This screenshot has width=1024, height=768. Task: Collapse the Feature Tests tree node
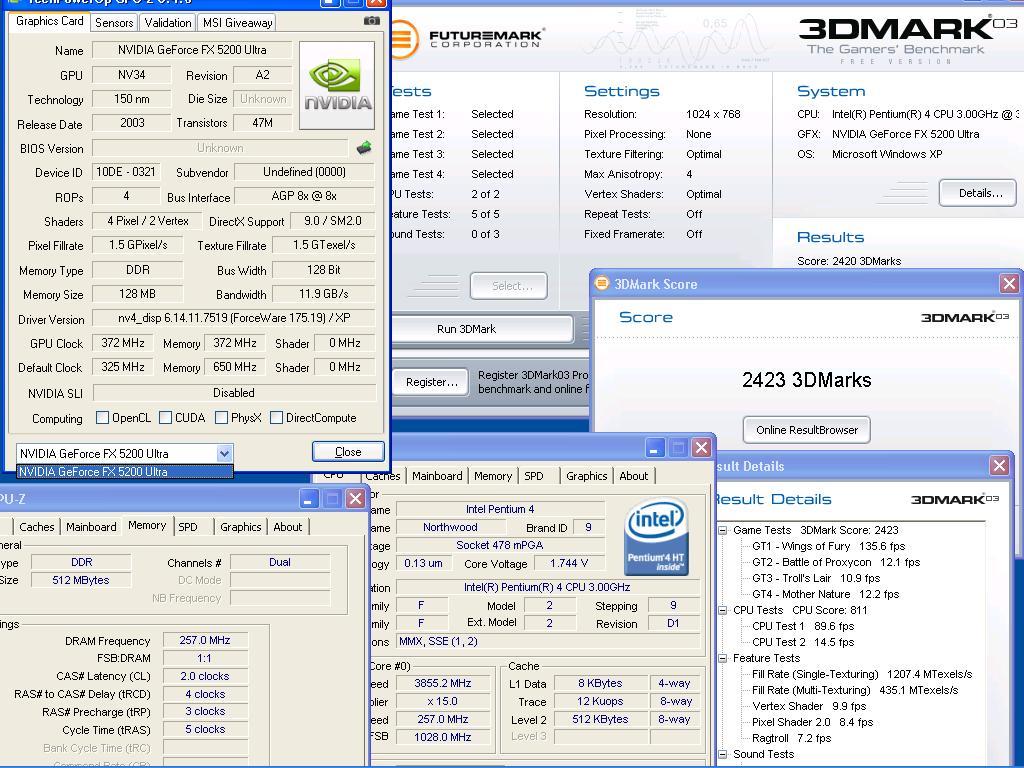(723, 658)
